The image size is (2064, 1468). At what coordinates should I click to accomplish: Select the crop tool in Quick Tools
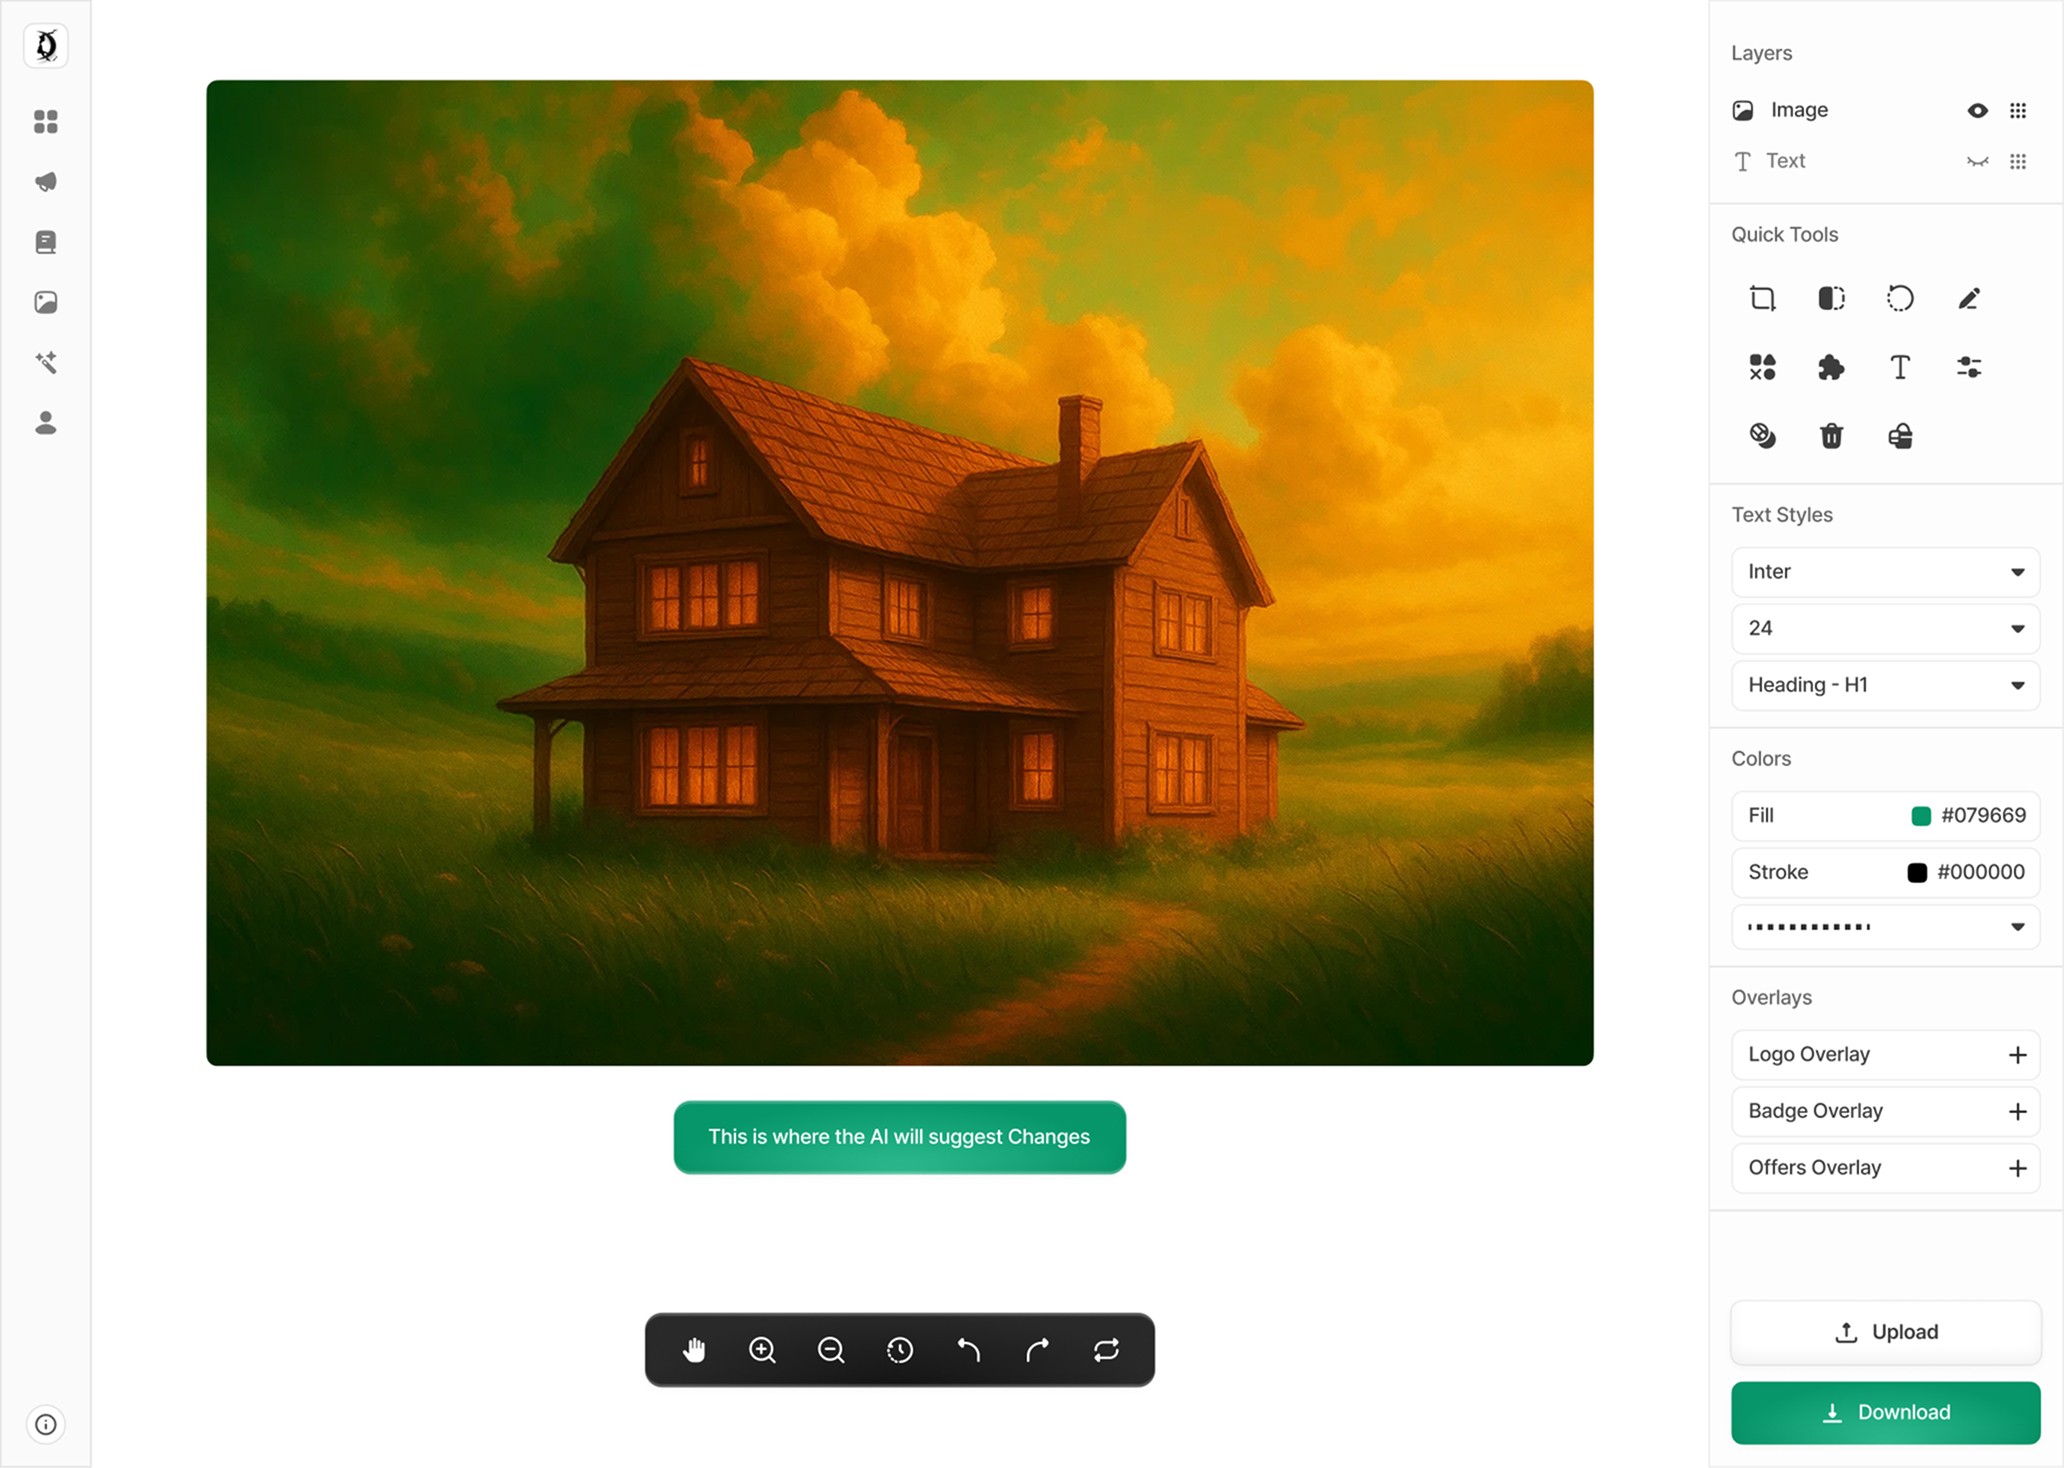pyautogui.click(x=1762, y=299)
